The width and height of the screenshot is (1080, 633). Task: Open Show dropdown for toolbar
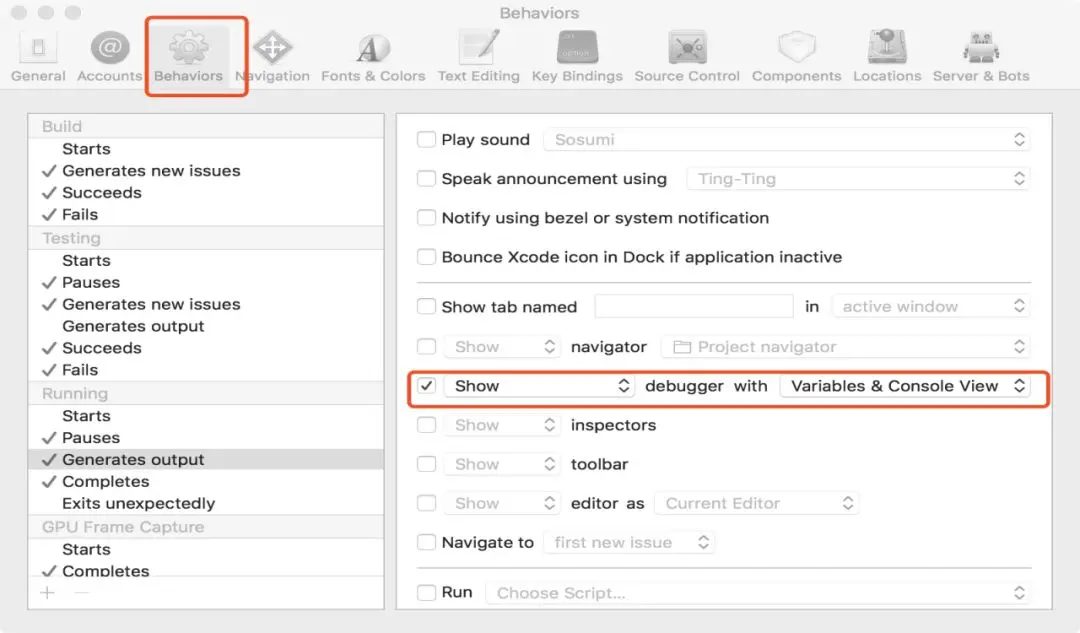tap(501, 464)
